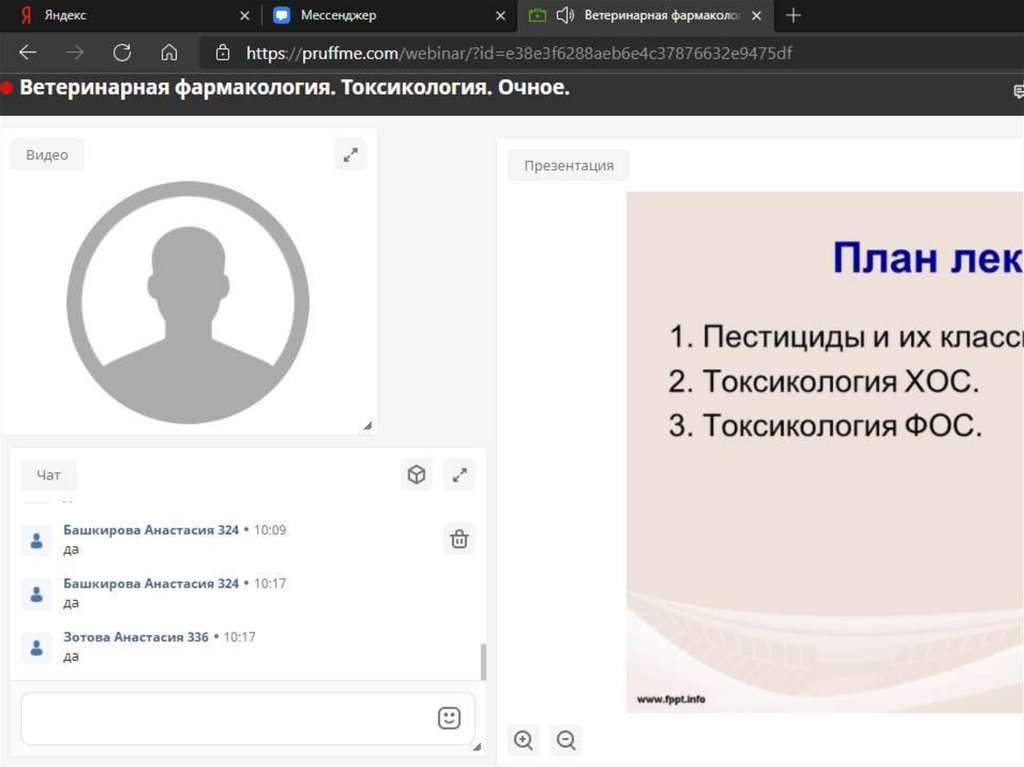The height and width of the screenshot is (767, 1024).
Task: Click the Чат panel label
Action: (x=48, y=476)
